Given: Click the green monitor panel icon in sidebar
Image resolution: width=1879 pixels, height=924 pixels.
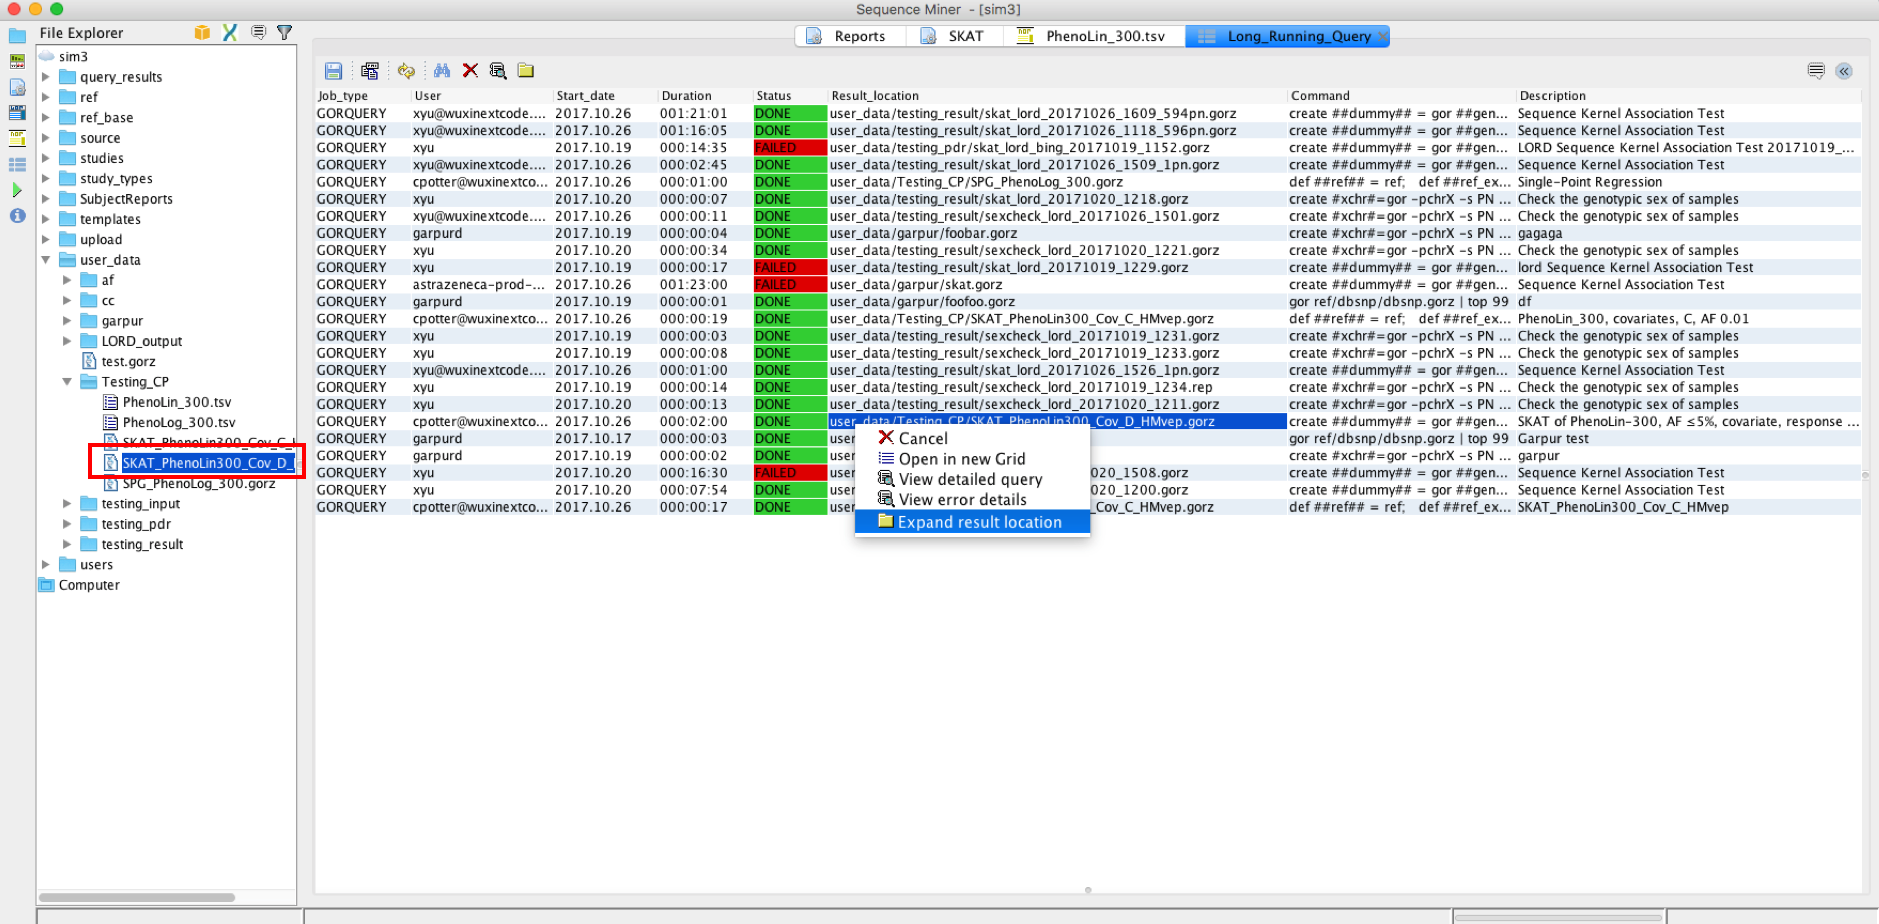Looking at the screenshot, I should (x=17, y=61).
